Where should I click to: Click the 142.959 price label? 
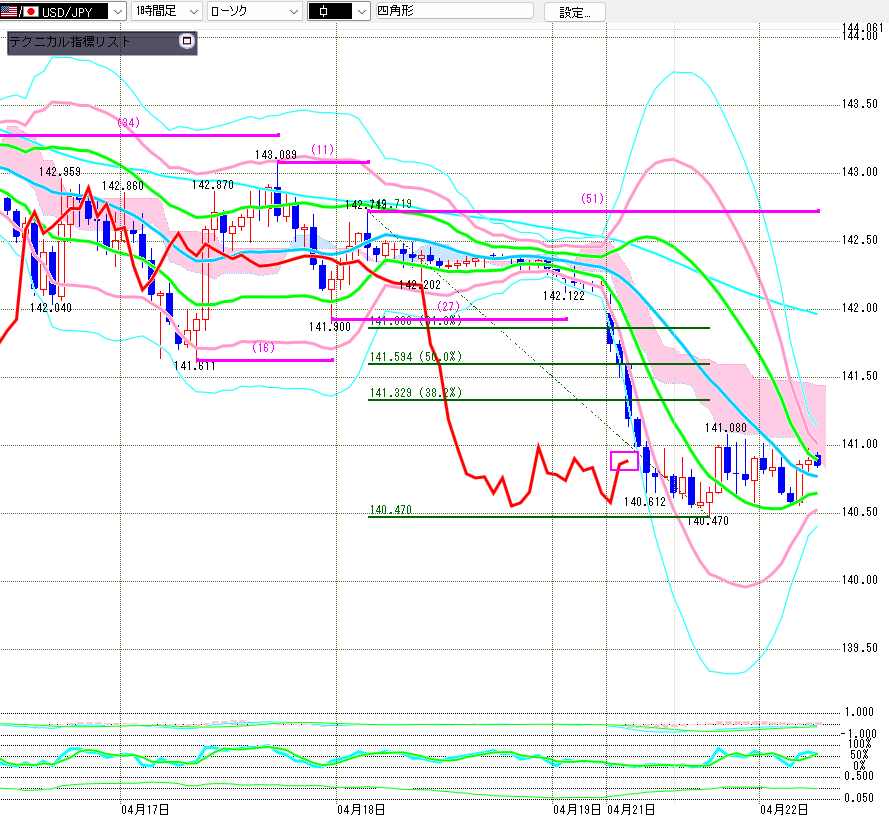[x=60, y=172]
